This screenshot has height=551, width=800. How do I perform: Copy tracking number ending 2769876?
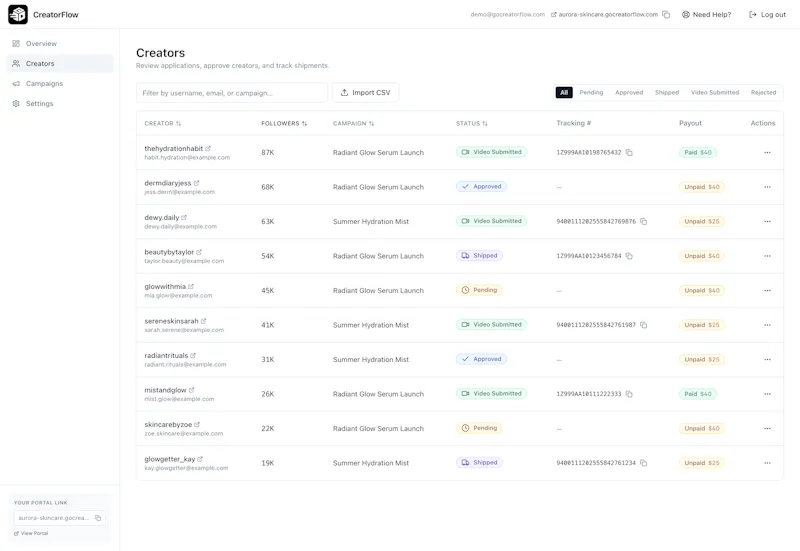(x=643, y=221)
